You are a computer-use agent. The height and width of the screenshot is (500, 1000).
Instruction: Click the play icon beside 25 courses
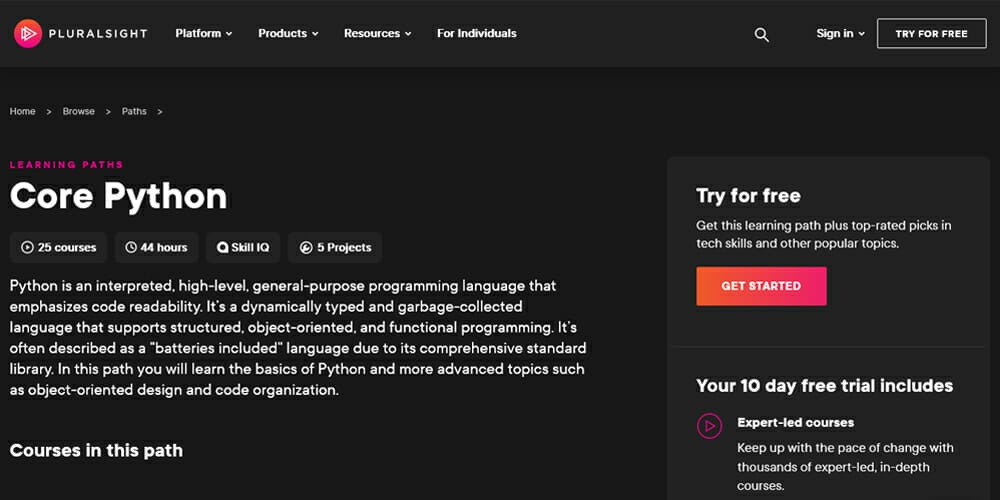coord(27,247)
